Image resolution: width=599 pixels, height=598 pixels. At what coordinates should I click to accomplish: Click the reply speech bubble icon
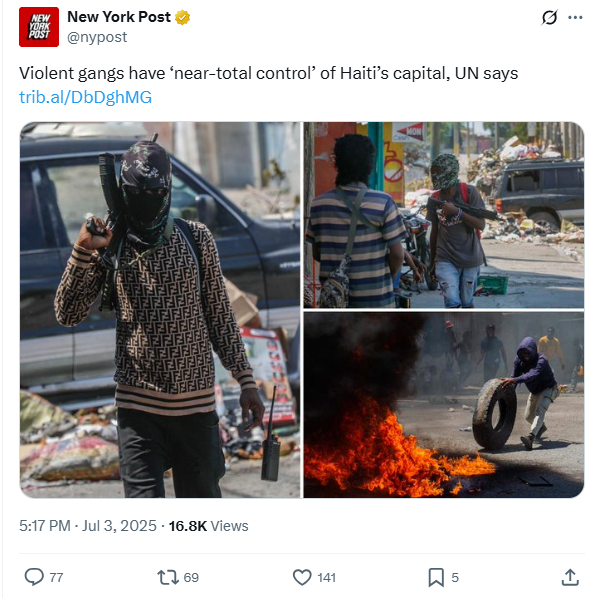pyautogui.click(x=34, y=577)
